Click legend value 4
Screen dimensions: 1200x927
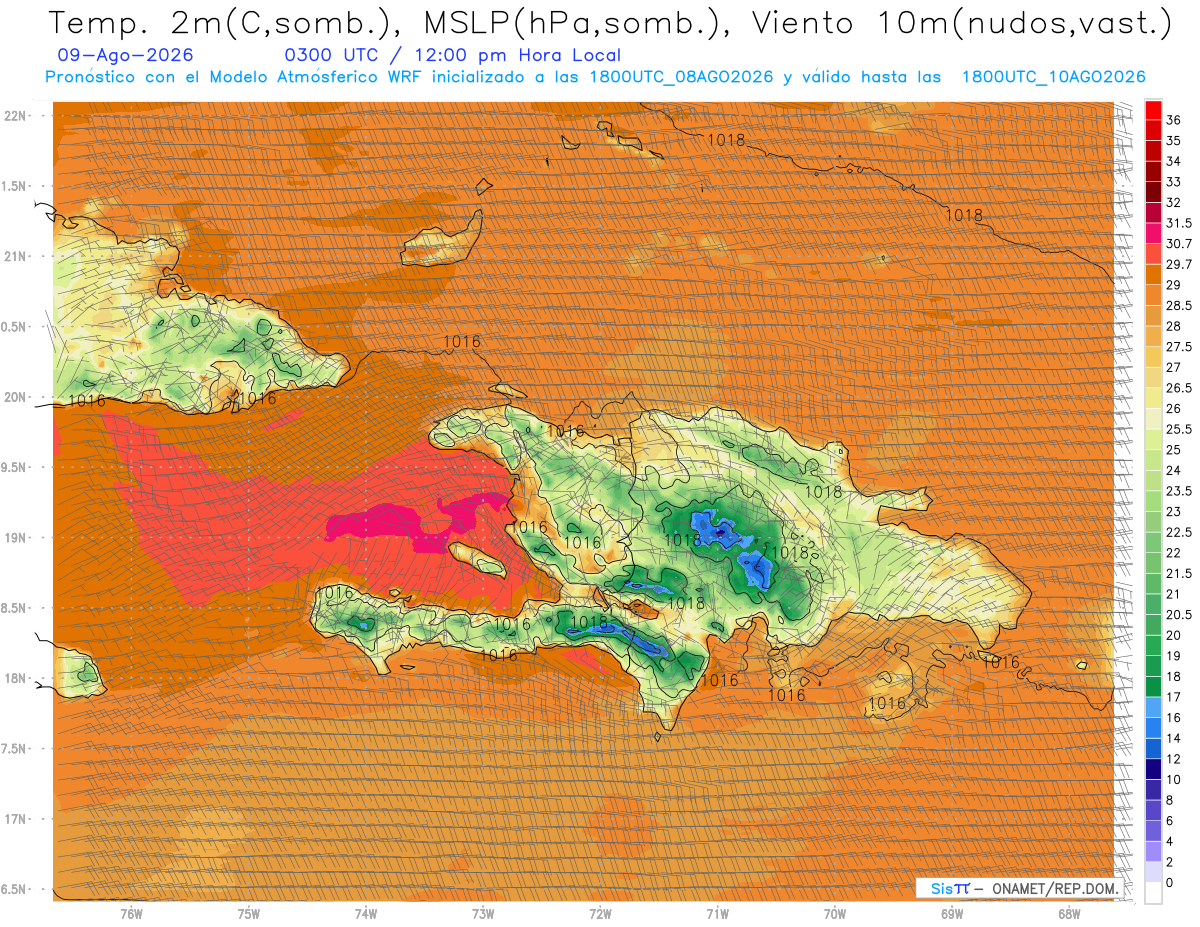point(1170,841)
